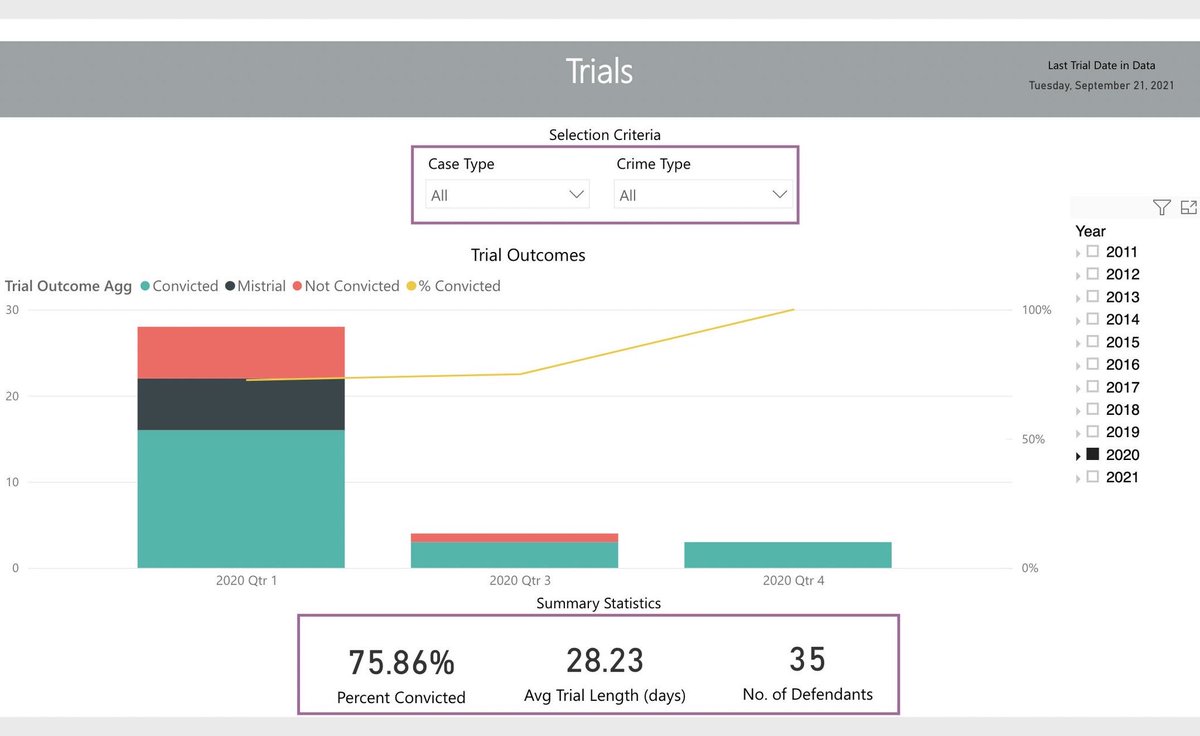Image resolution: width=1200 pixels, height=736 pixels.
Task: Click the % Convicted legend dot
Action: pyautogui.click(x=411, y=286)
